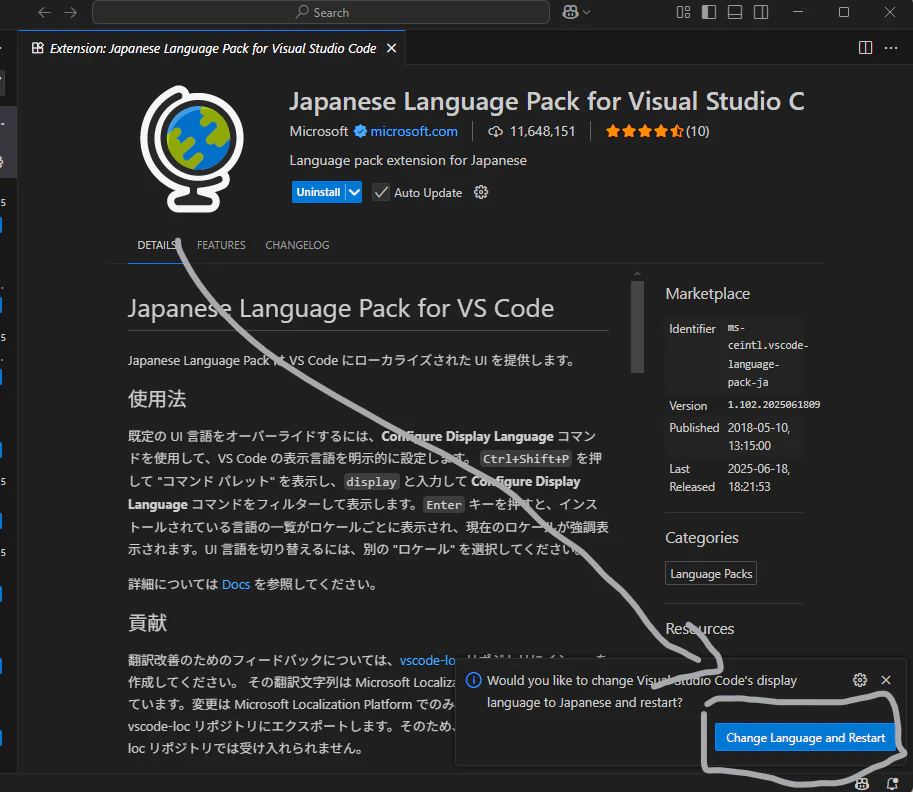Screen dimensions: 913x792
Task: Open the extension Manage gear icon
Action: point(481,192)
